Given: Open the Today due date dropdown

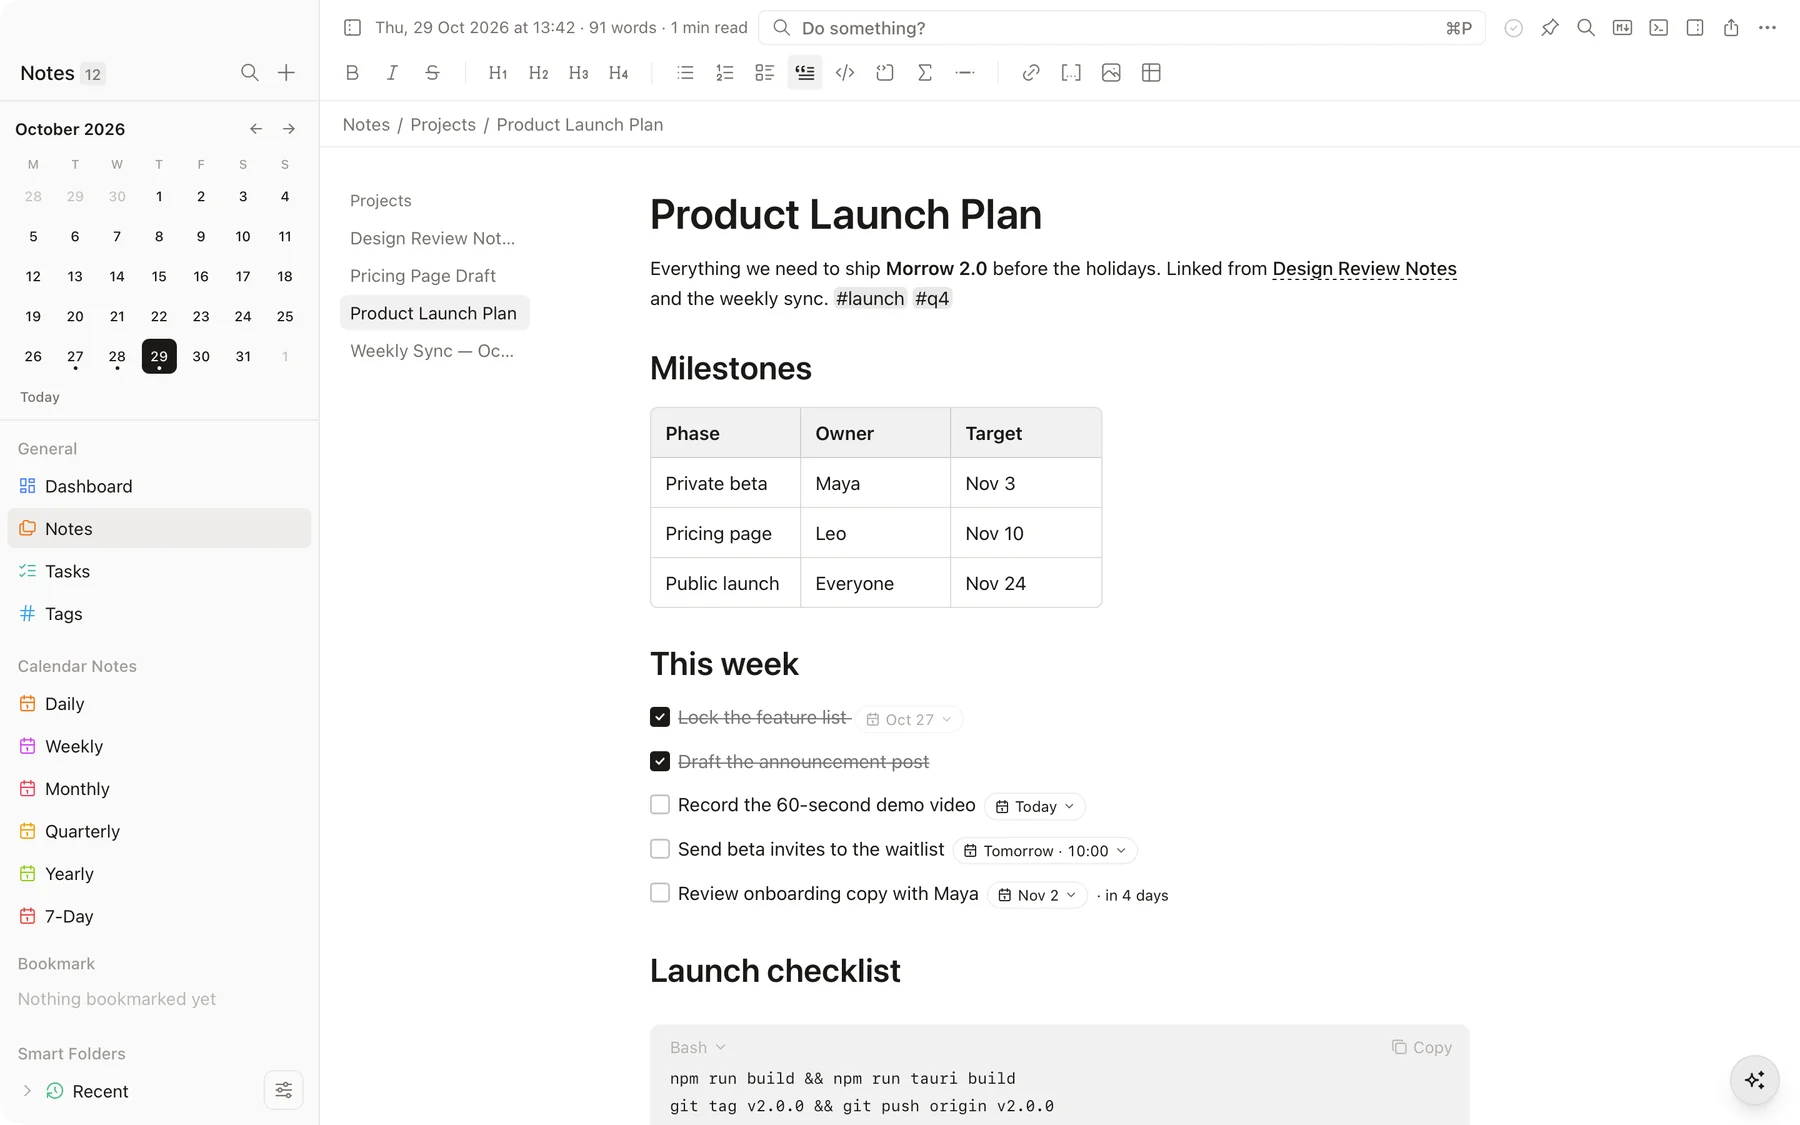Looking at the screenshot, I should click(x=1035, y=806).
